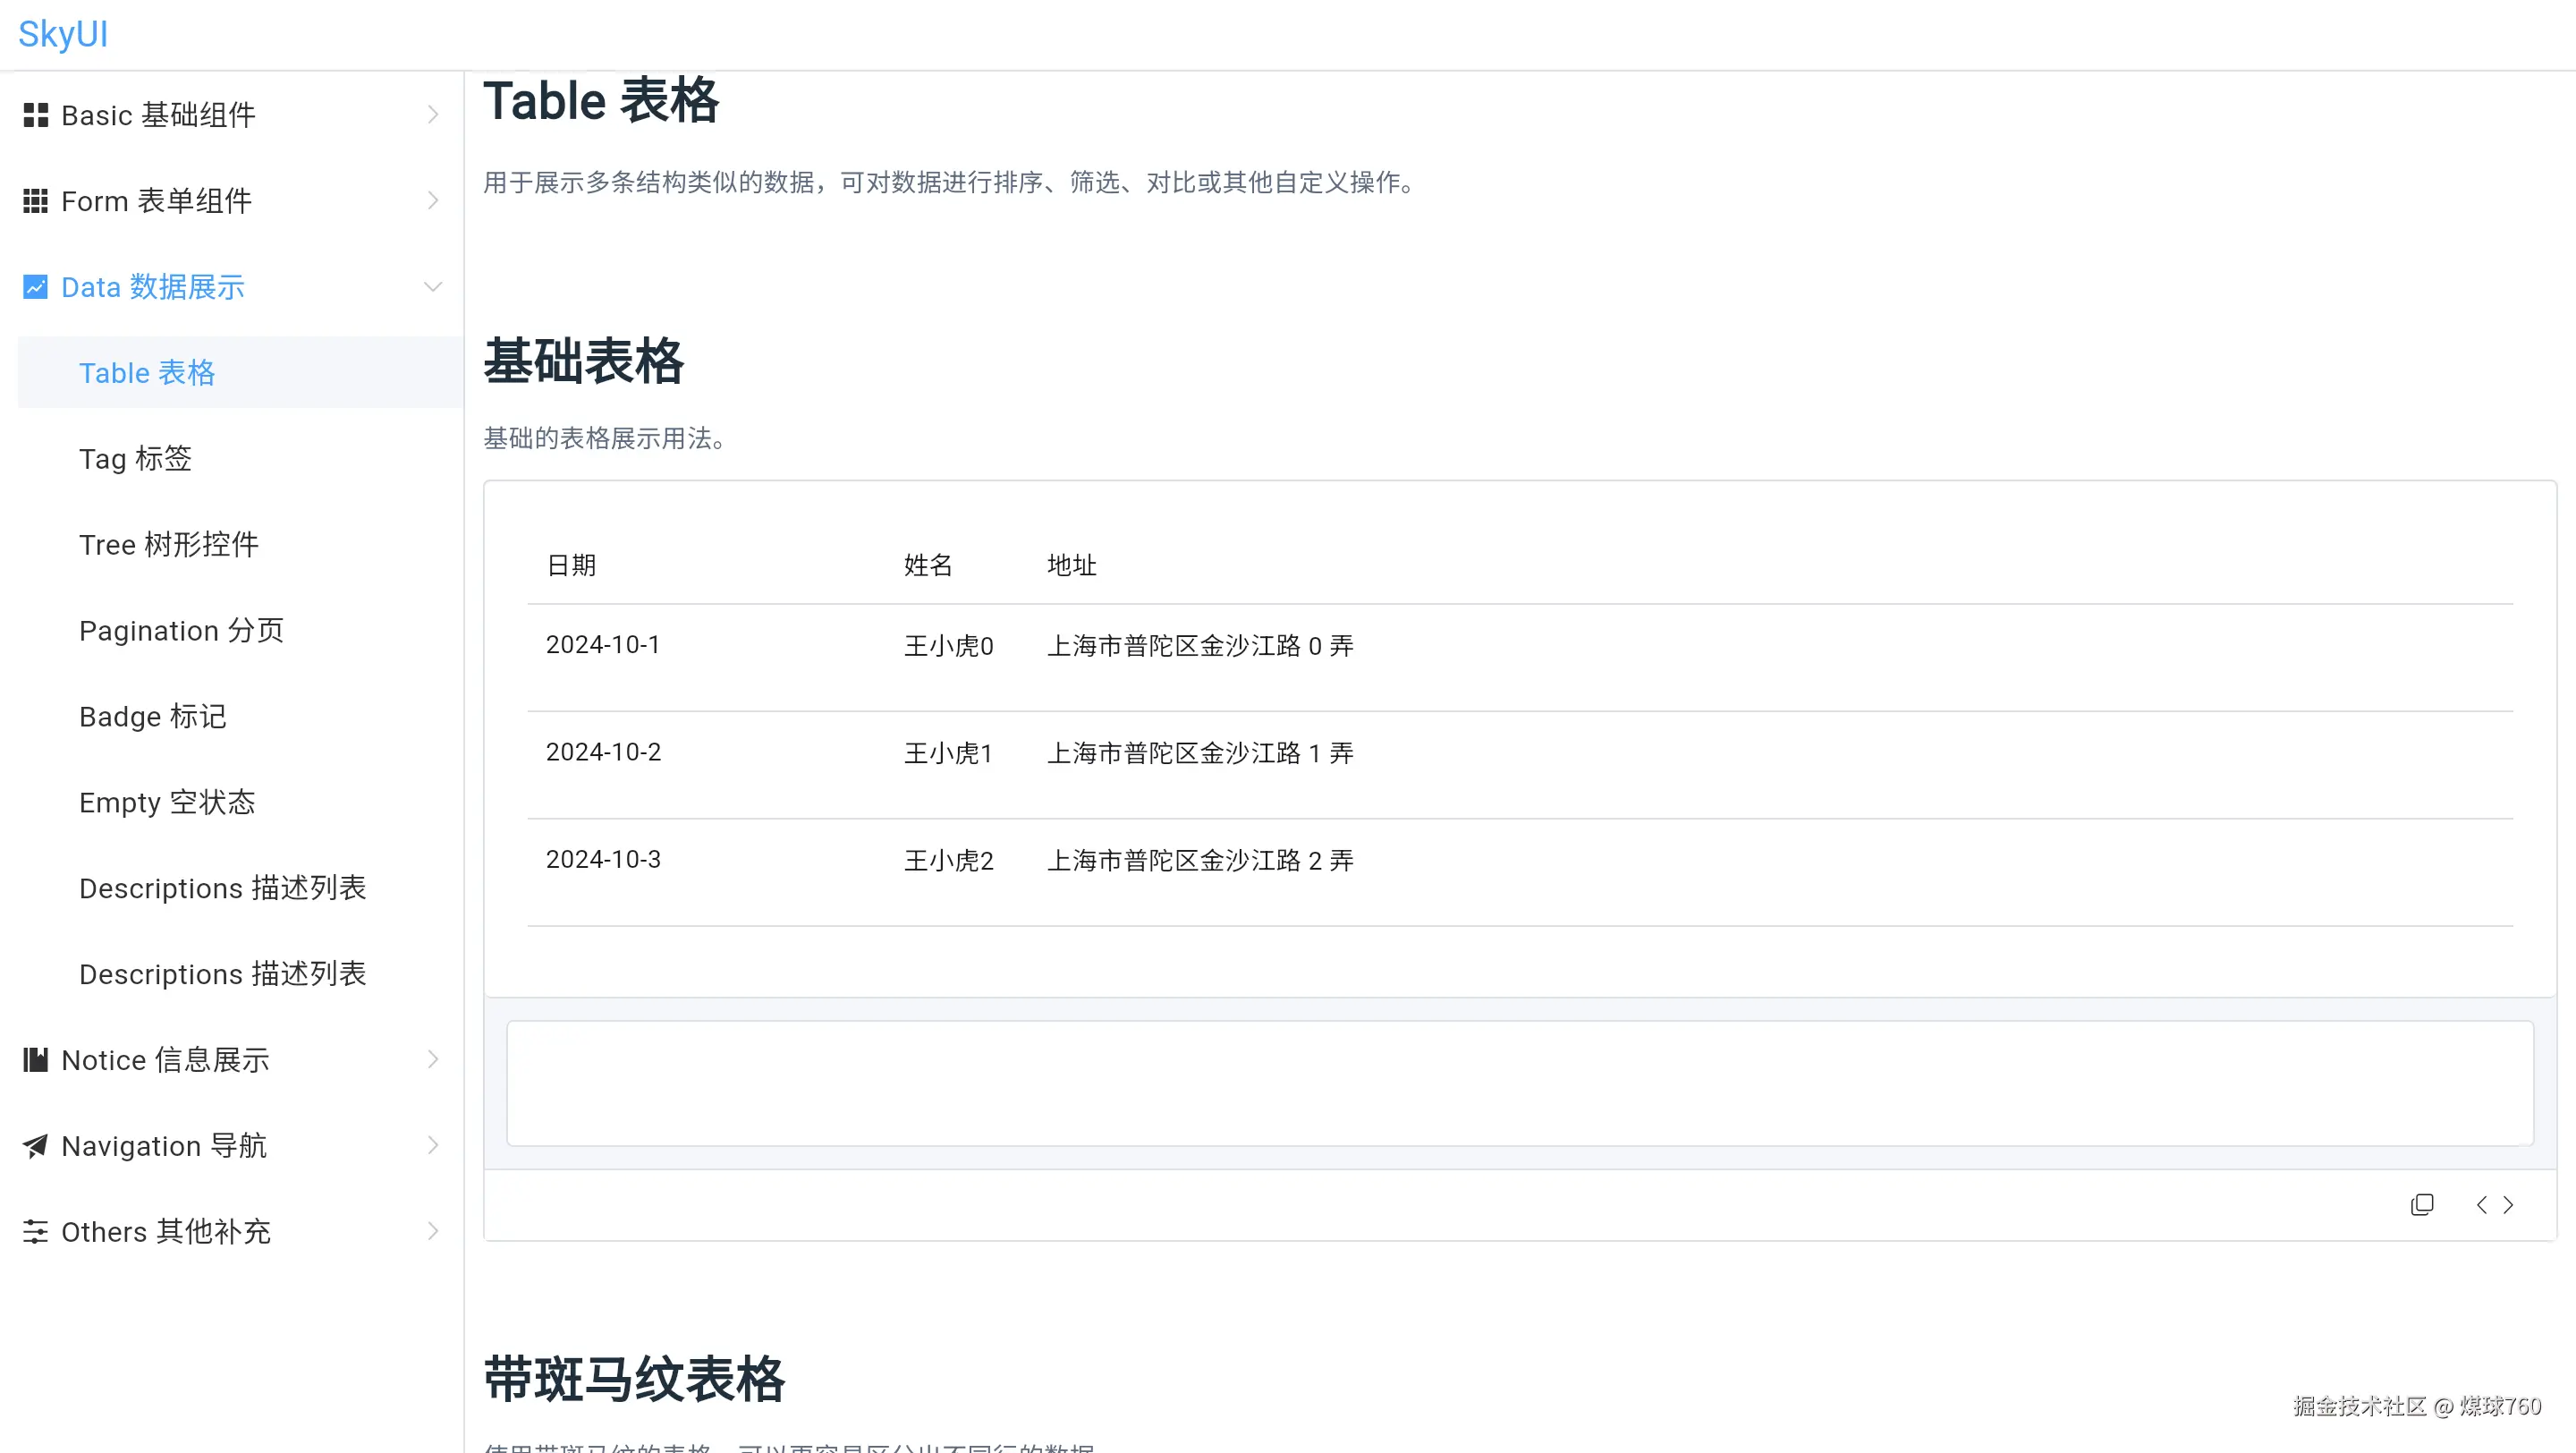This screenshot has width=2576, height=1453.
Task: Open Empty 空状态 sidebar link
Action: click(167, 803)
